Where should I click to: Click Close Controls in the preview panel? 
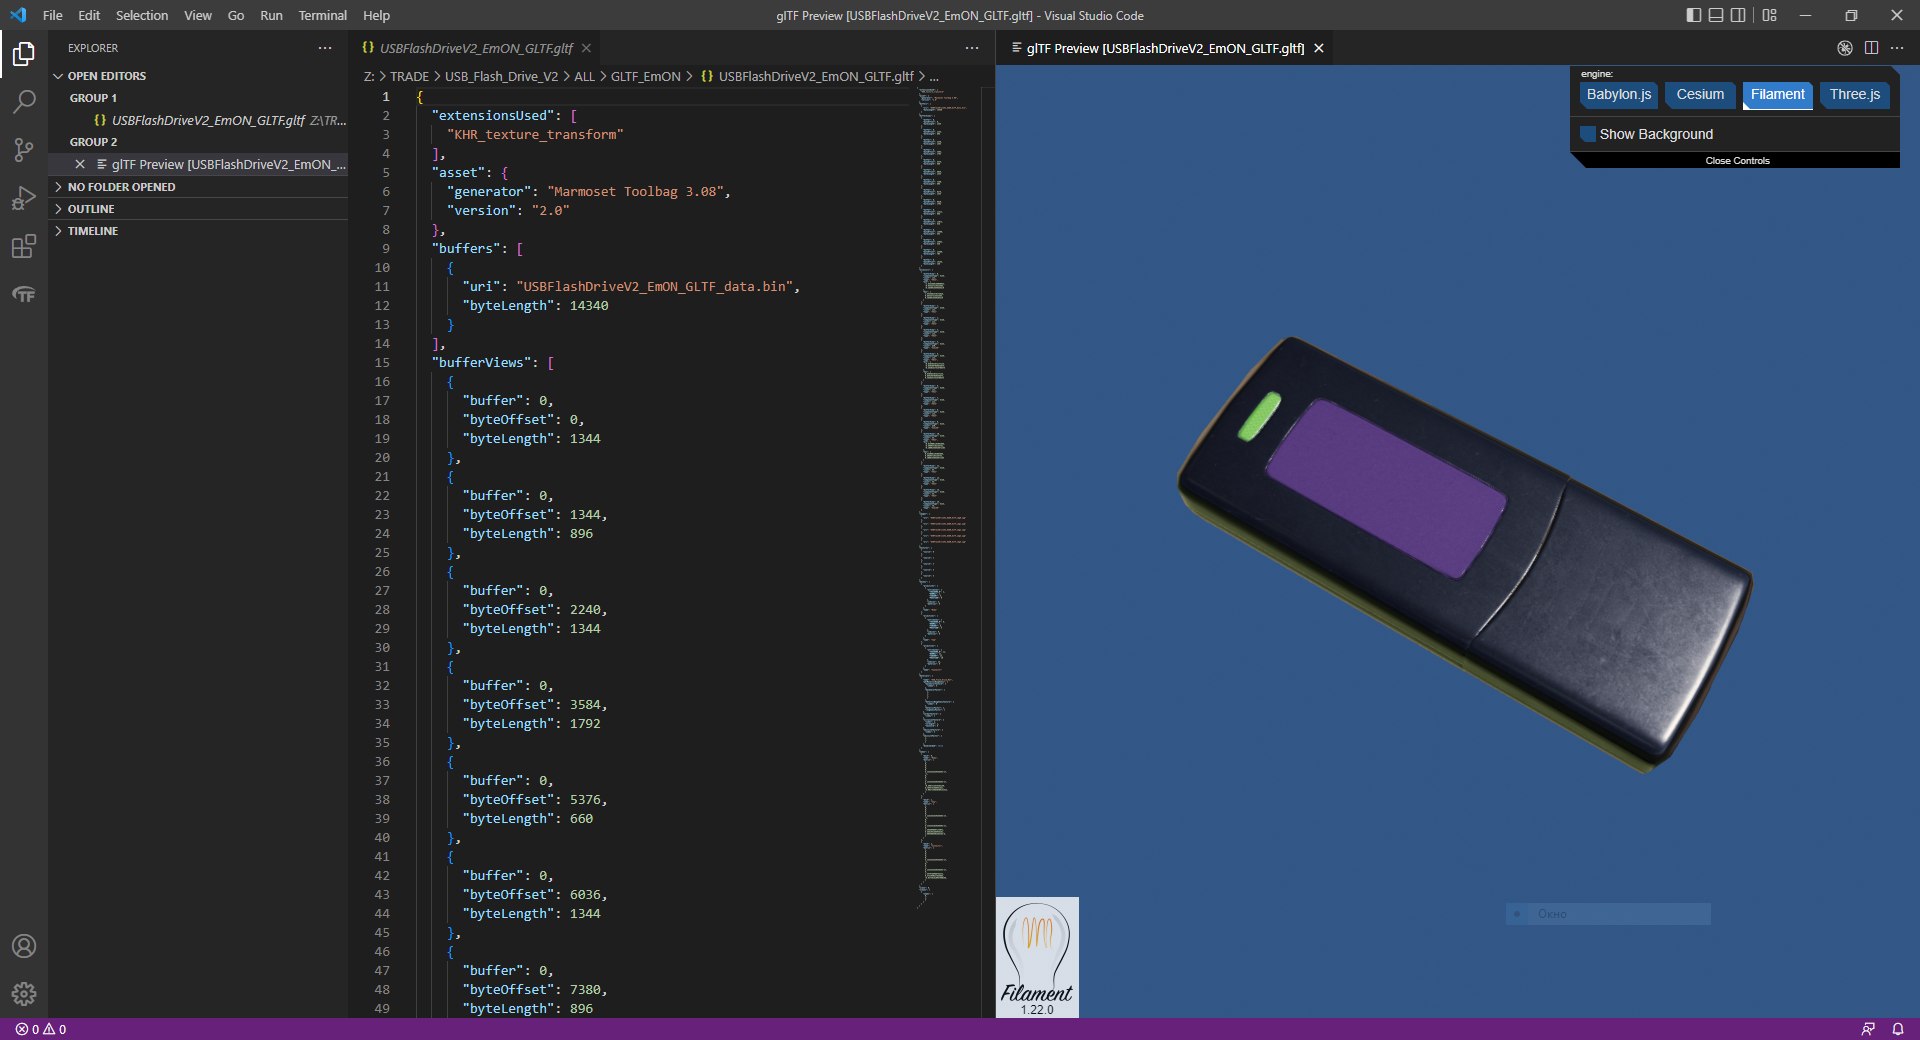1737,160
